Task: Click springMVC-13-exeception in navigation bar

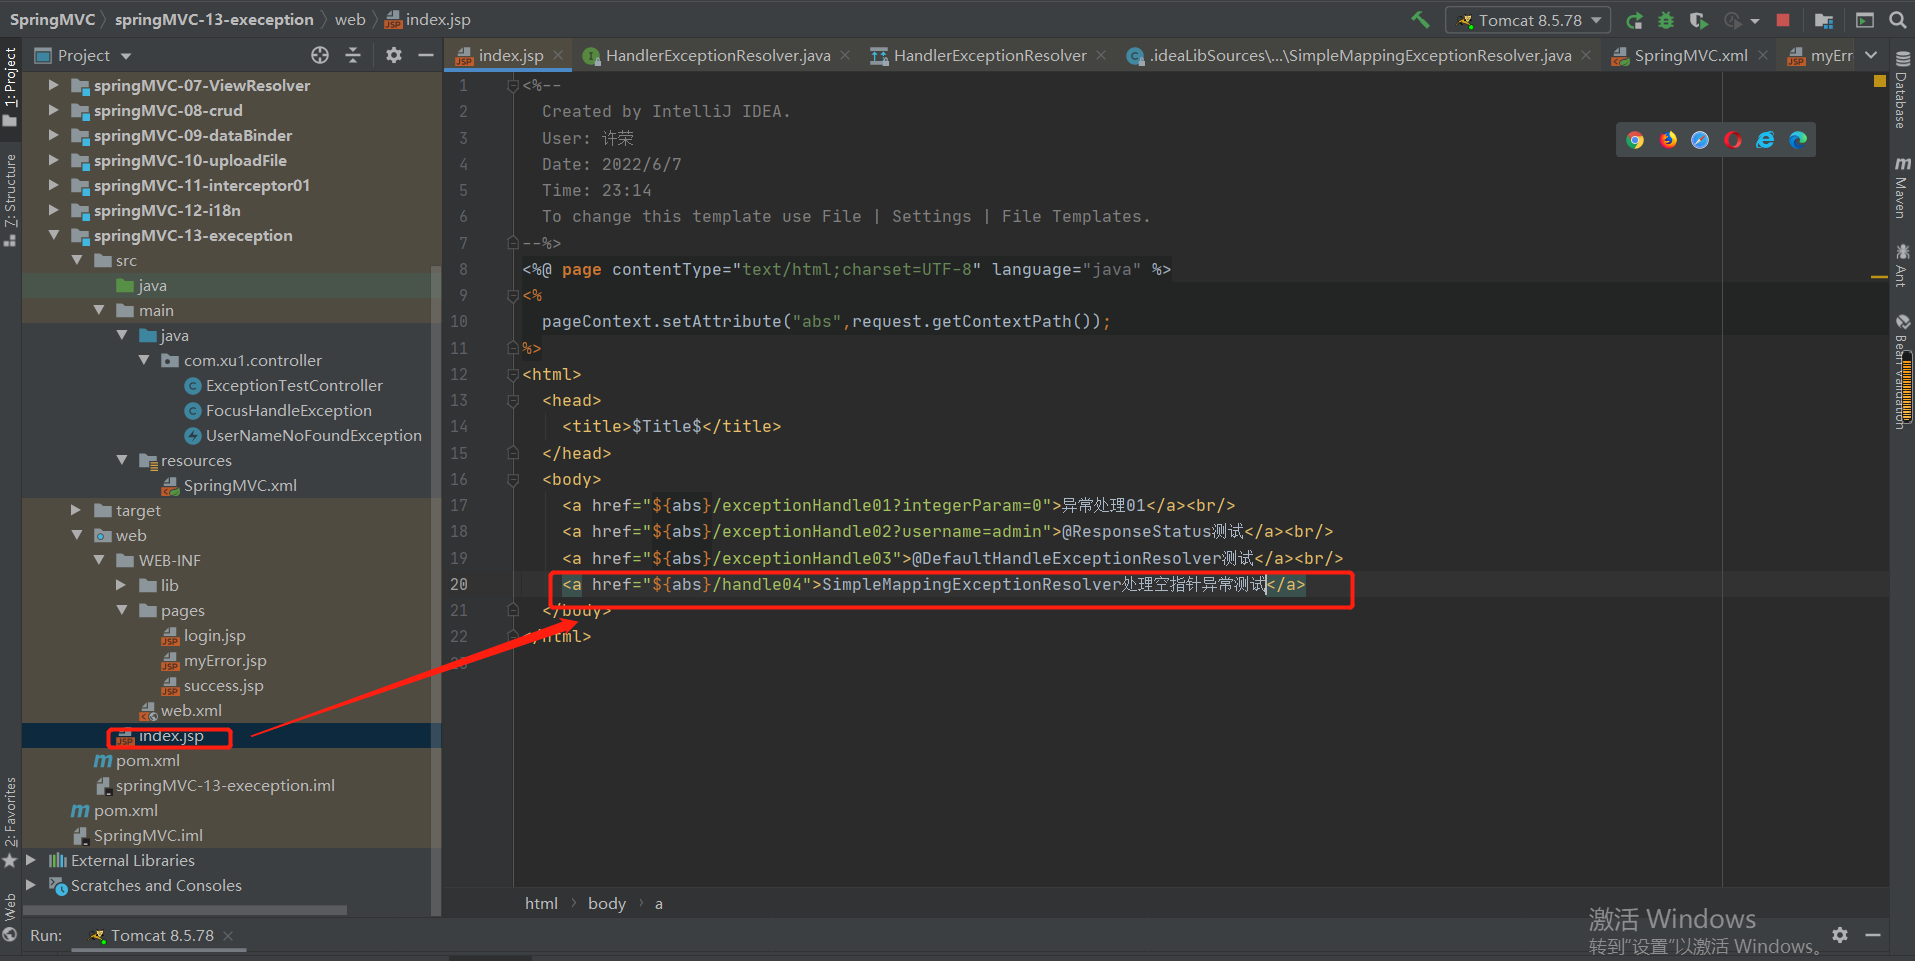Action: click(214, 19)
